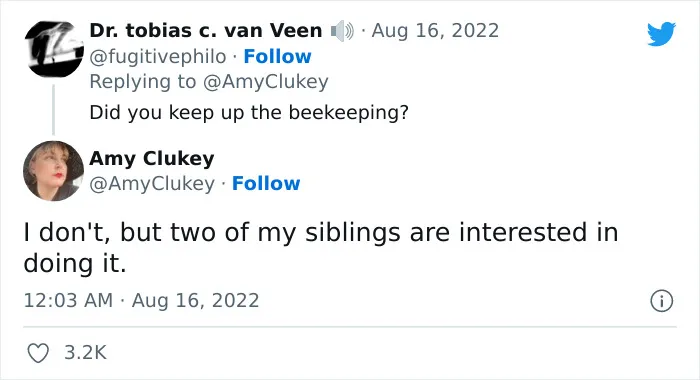Viewport: 700px width, 380px height.
Task: Select the beekeeping question tweet text
Action: tap(249, 113)
